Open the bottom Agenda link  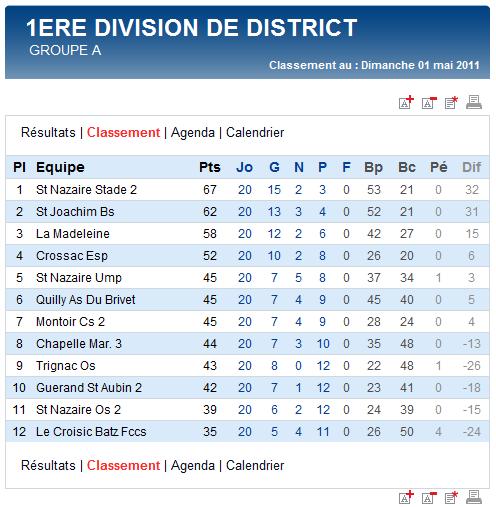[x=193, y=466]
